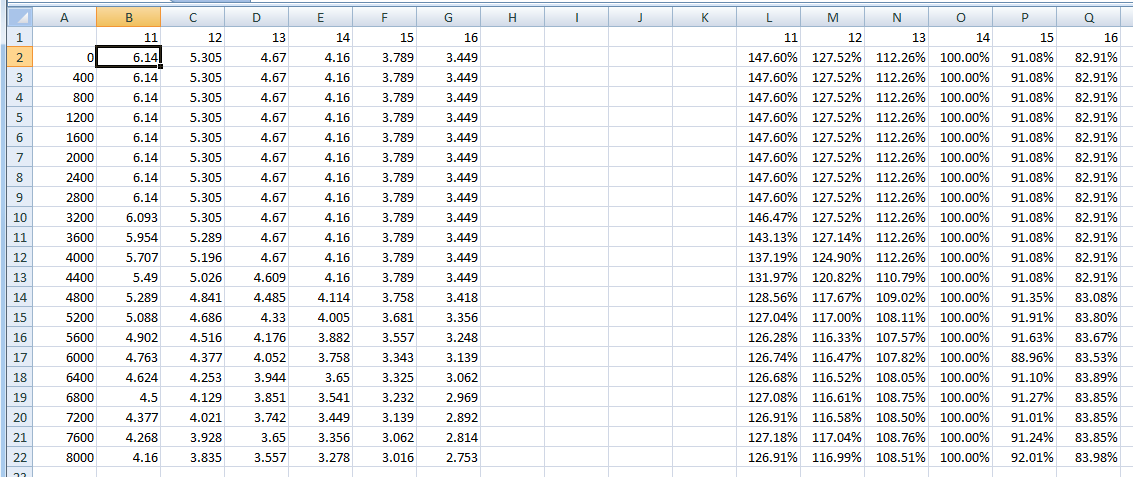Select cell containing 3.835
Image resolution: width=1133 pixels, height=477 pixels.
pyautogui.click(x=192, y=457)
